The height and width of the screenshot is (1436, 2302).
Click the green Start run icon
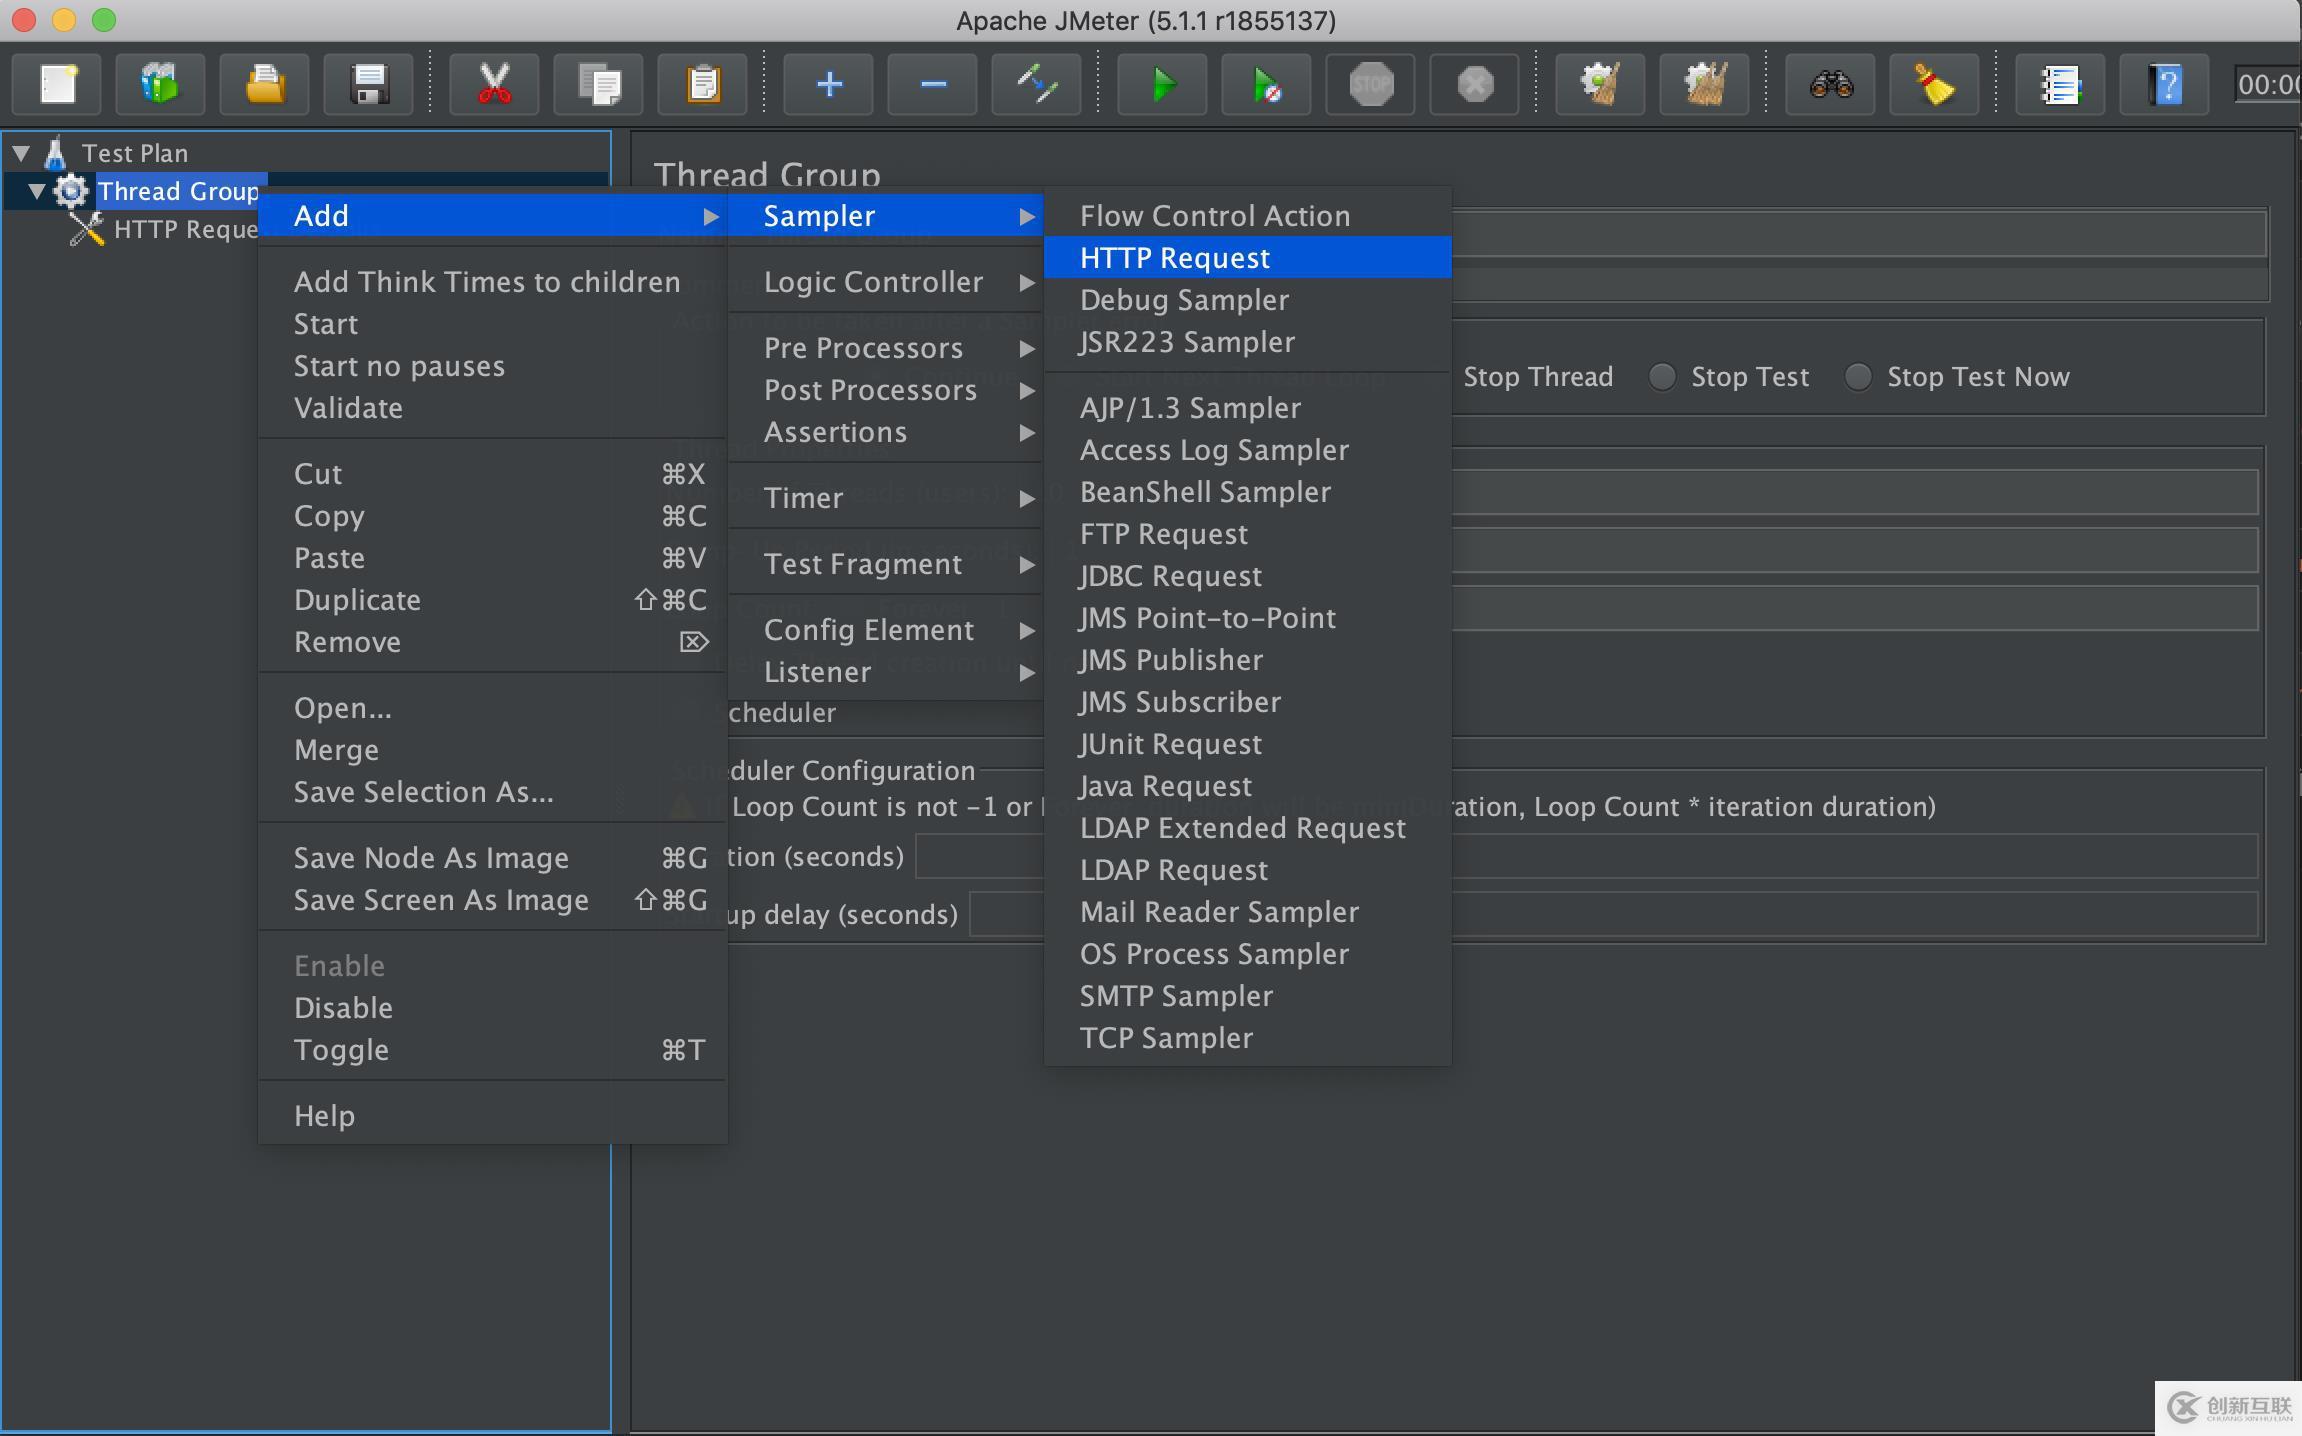(1162, 85)
